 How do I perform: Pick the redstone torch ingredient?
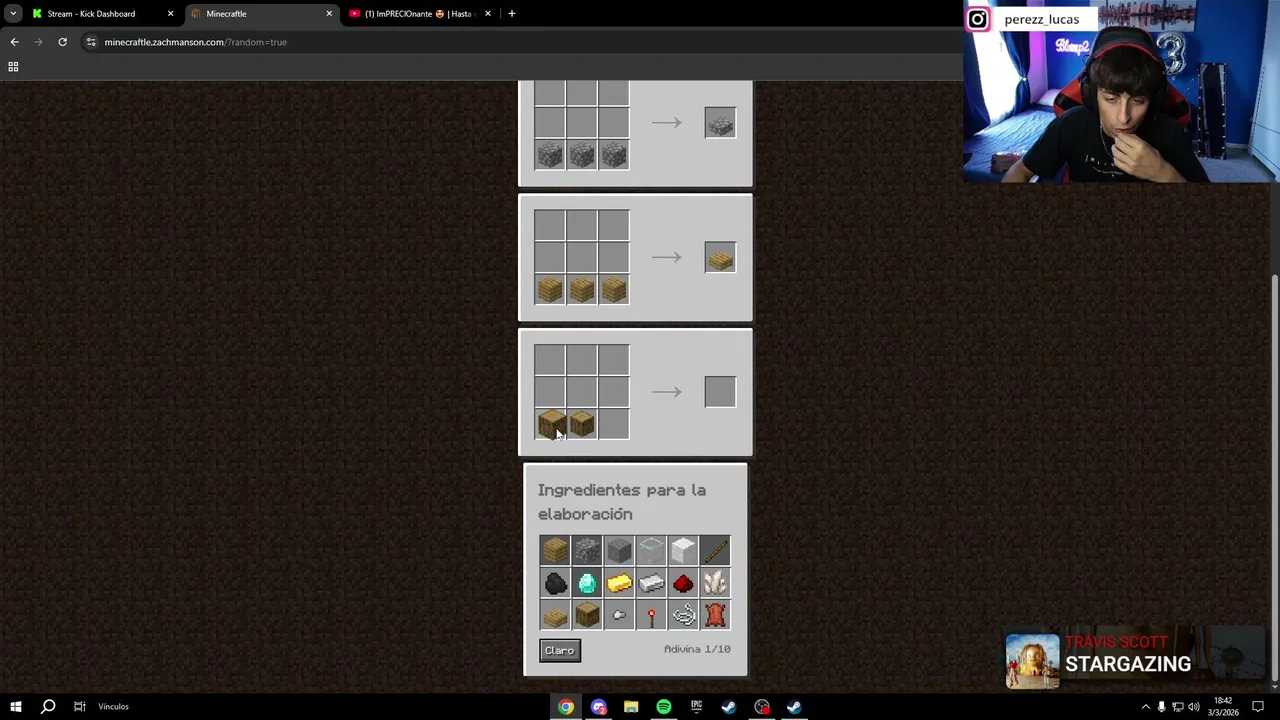click(651, 615)
